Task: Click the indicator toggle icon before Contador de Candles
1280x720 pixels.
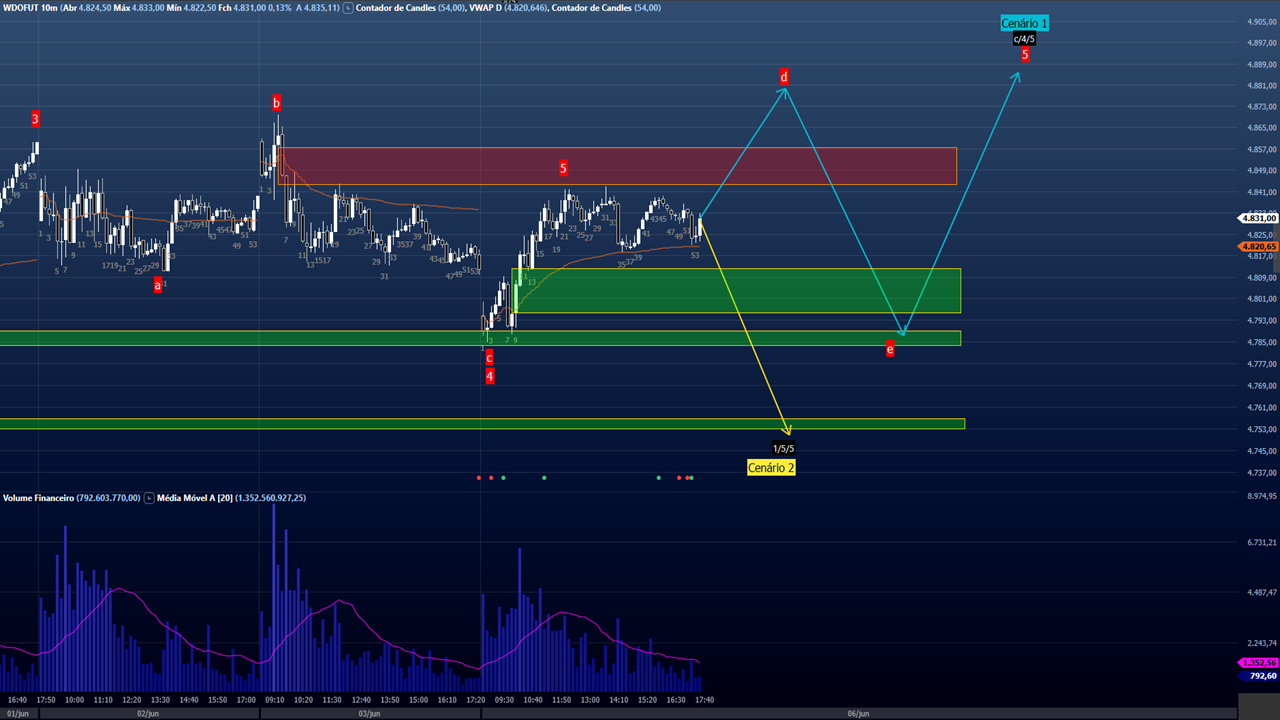Action: tap(347, 8)
